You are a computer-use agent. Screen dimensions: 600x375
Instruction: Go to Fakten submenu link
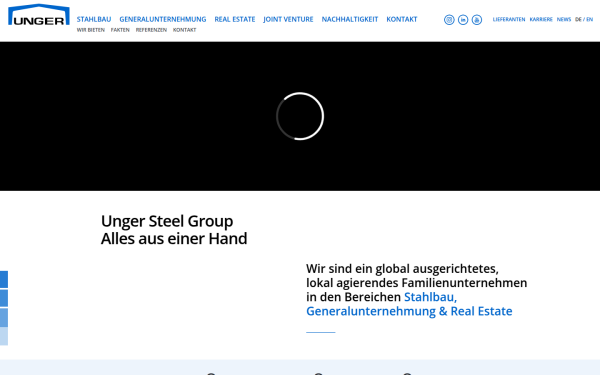click(x=120, y=30)
